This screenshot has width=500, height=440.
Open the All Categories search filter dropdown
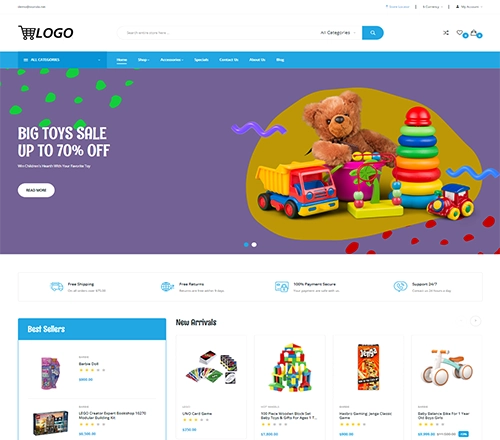338,33
